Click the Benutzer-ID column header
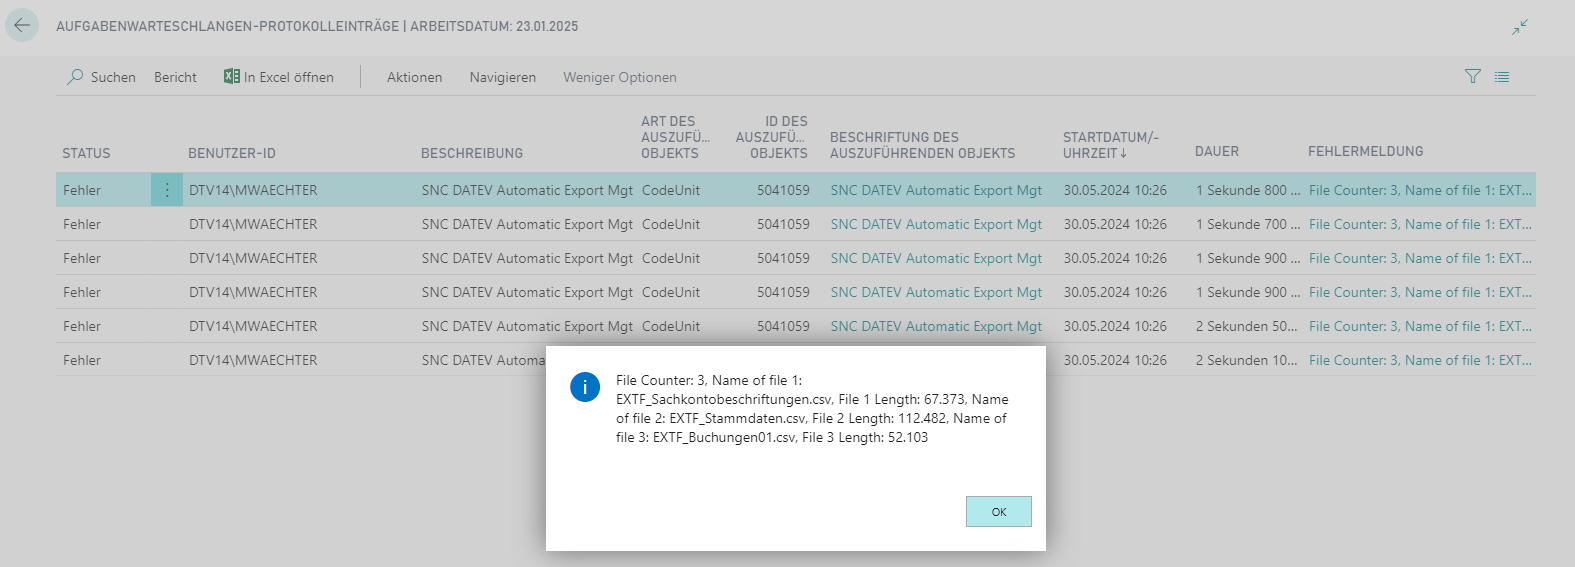The width and height of the screenshot is (1575, 567). [231, 153]
